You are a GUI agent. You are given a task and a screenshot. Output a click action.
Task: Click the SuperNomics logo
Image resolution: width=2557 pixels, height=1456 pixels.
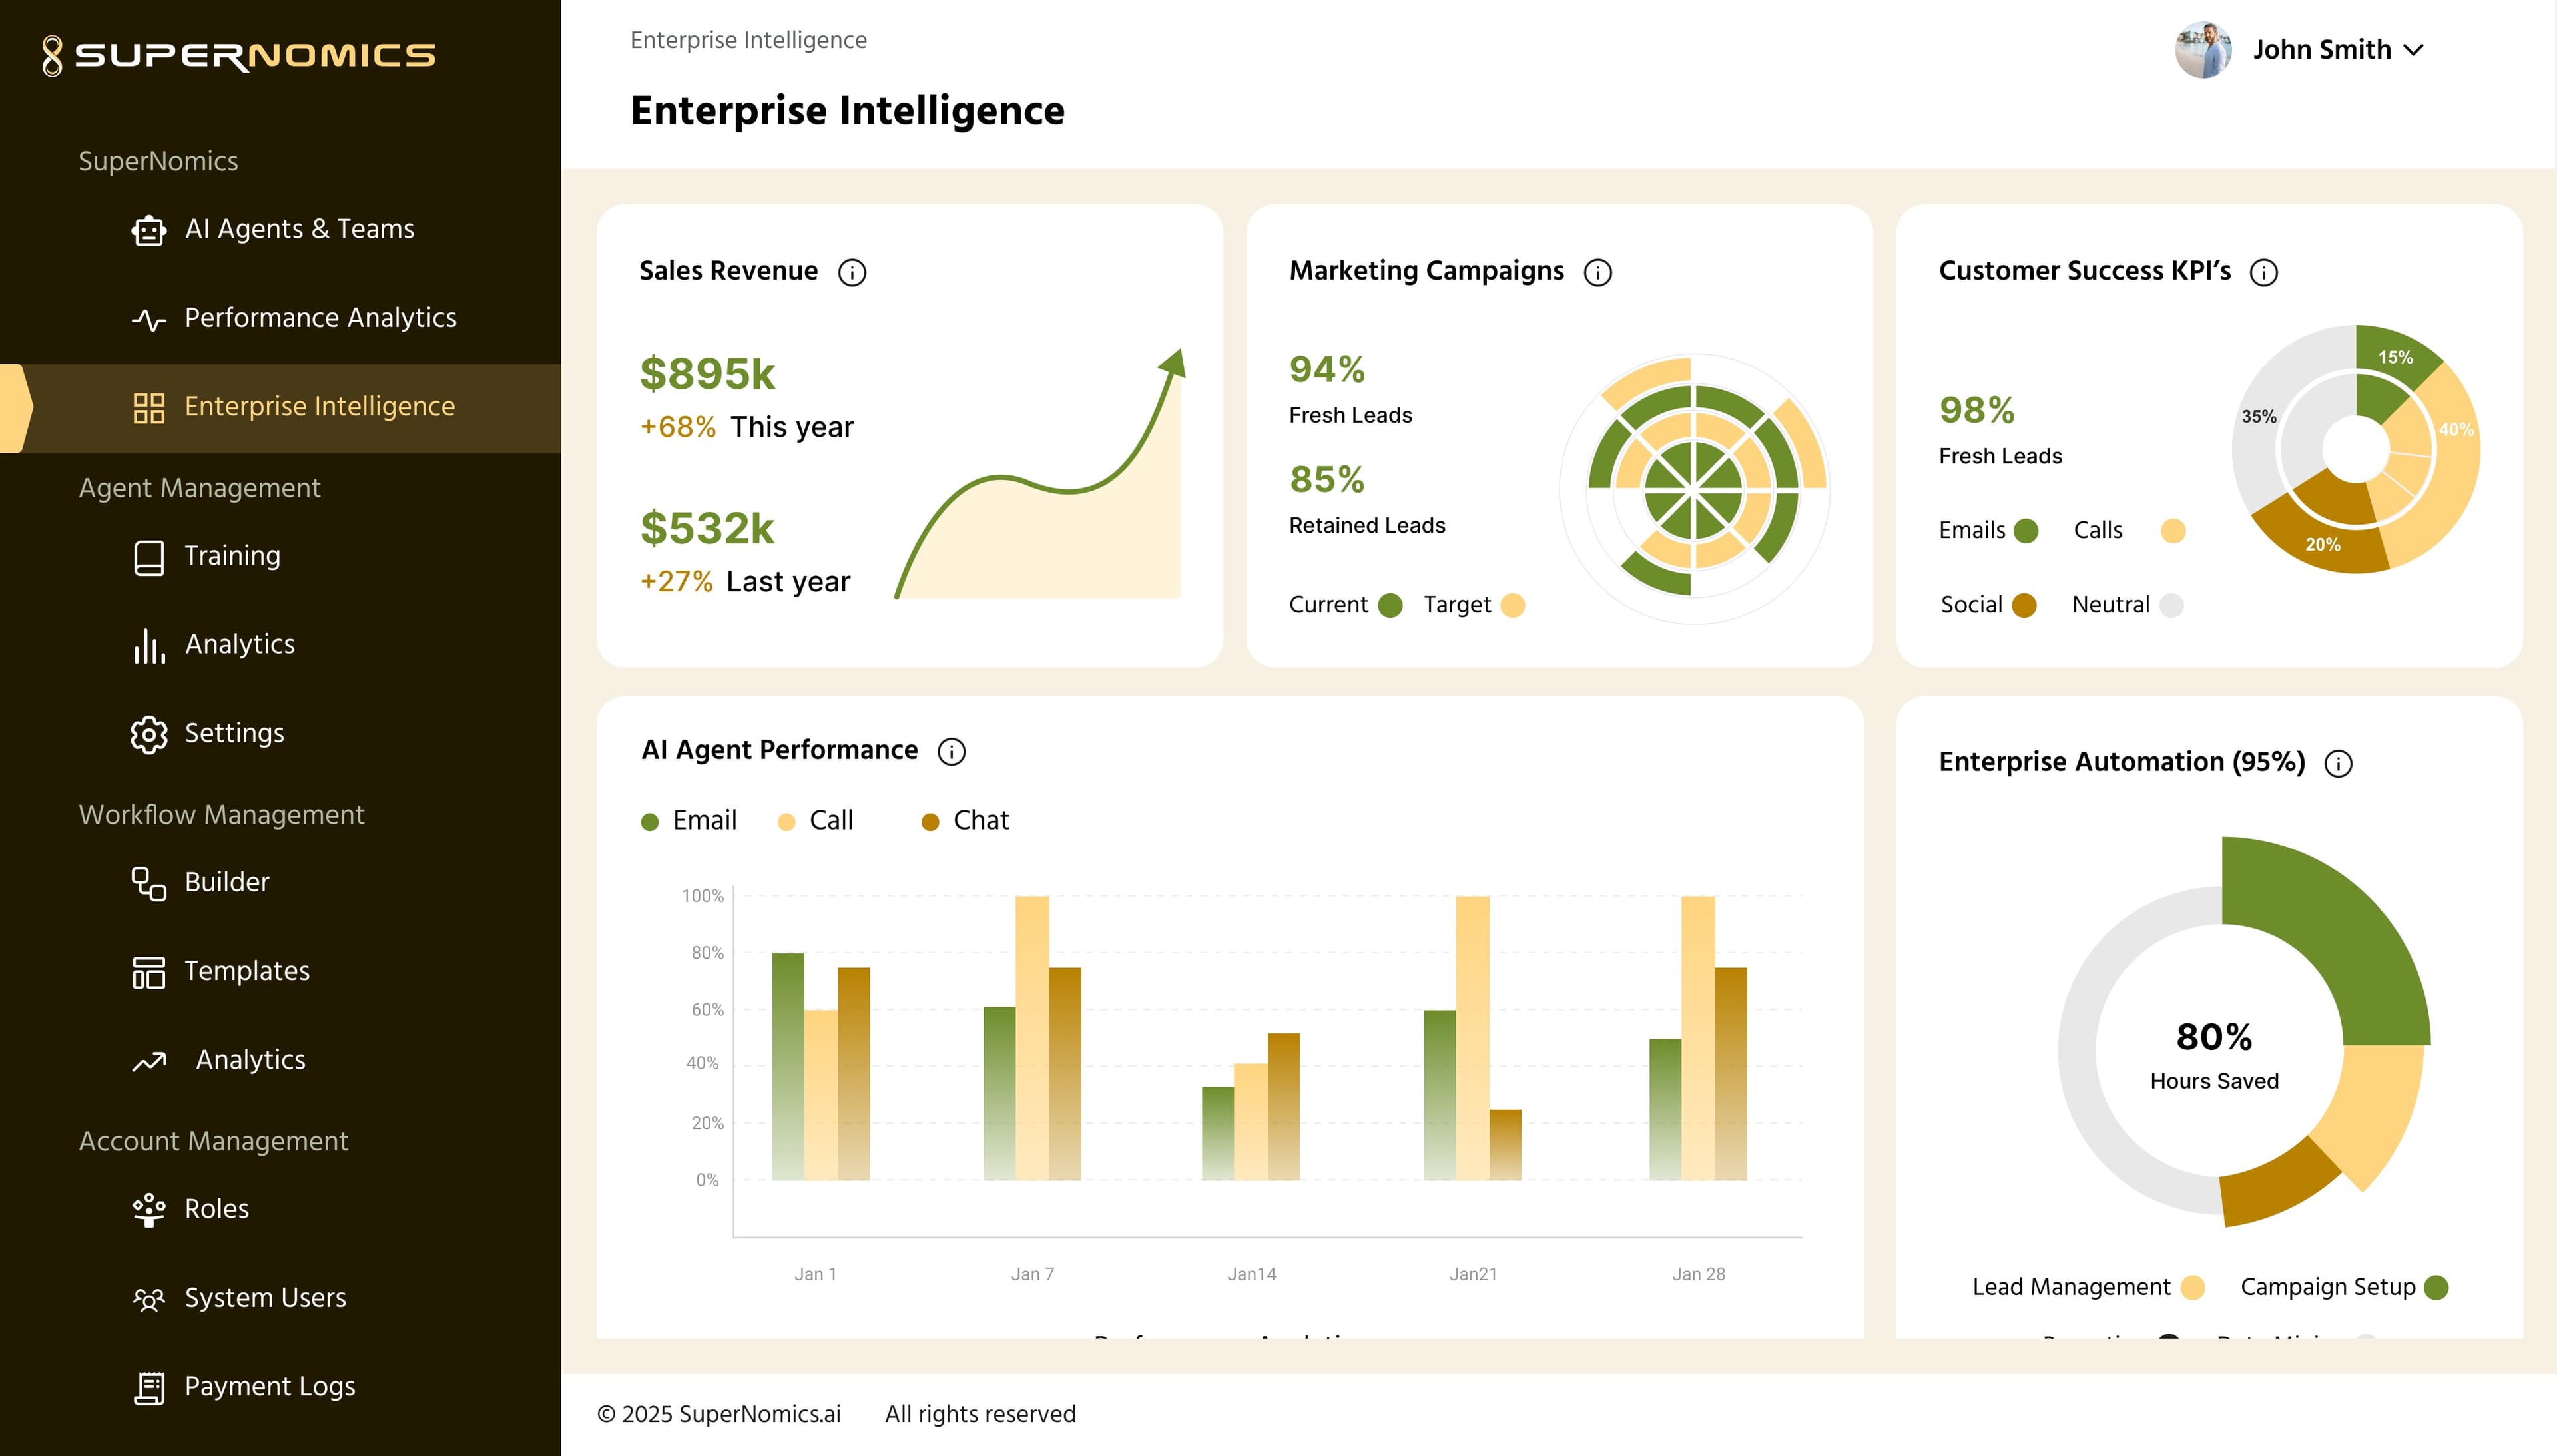[x=239, y=55]
